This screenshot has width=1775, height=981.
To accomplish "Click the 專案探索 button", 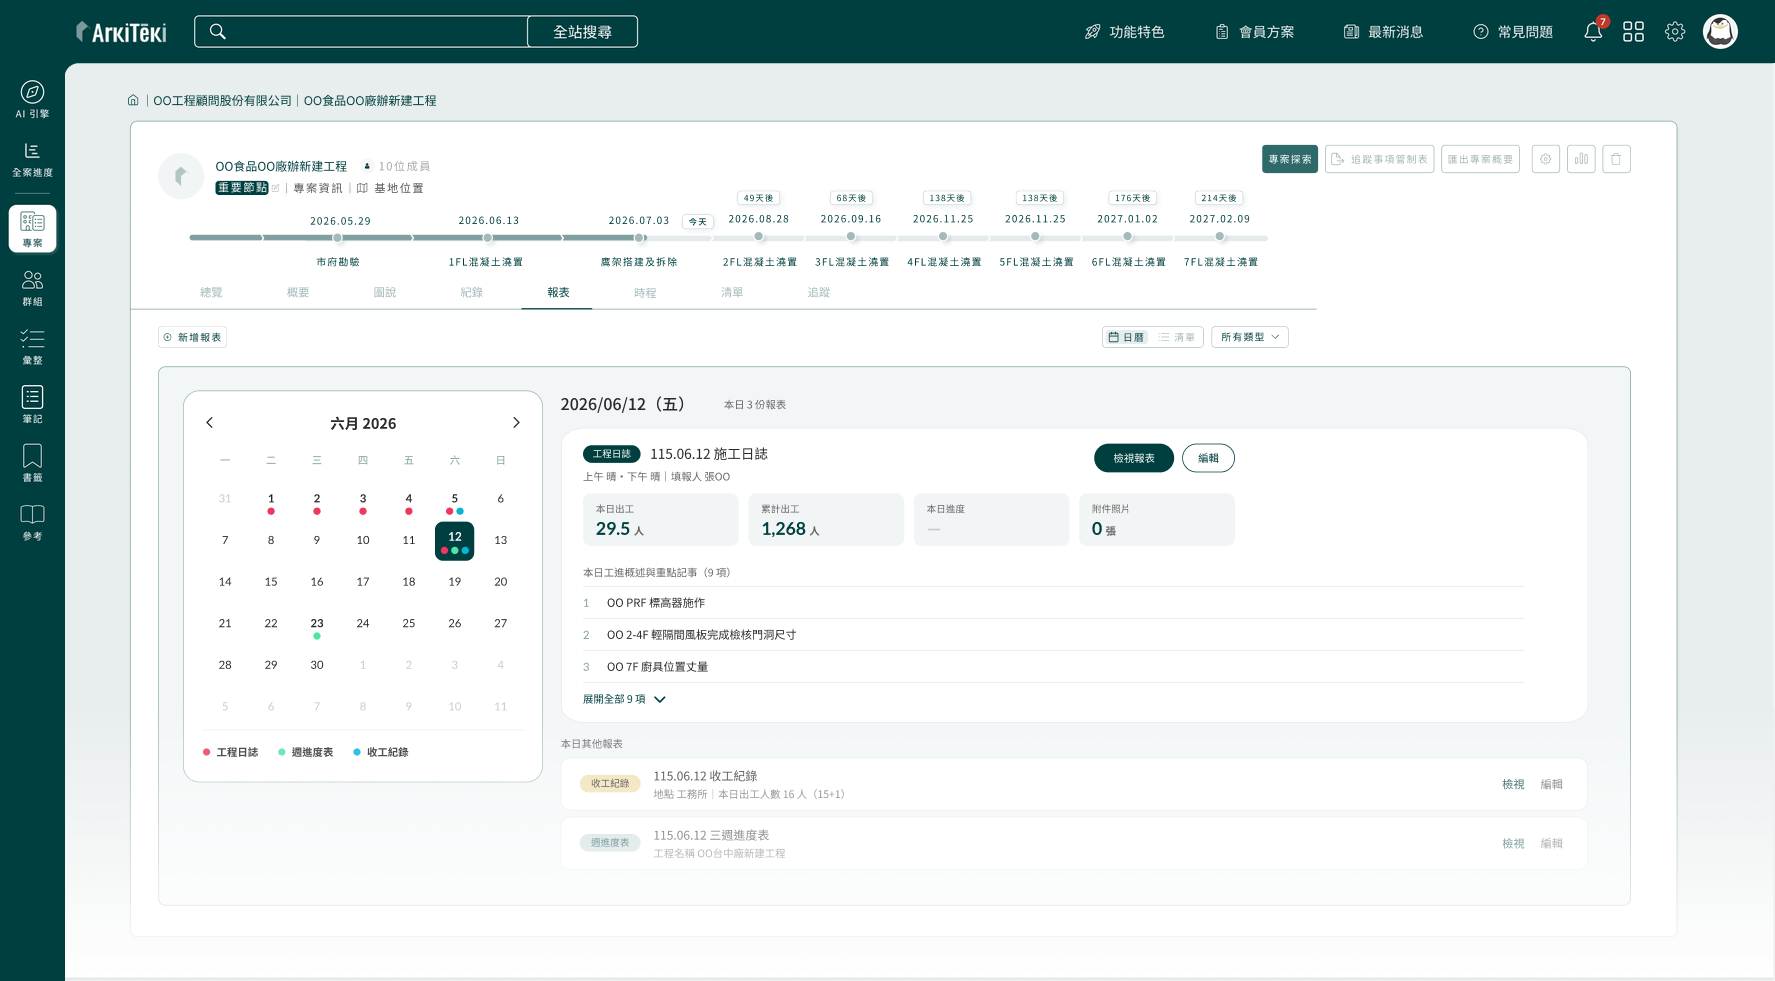I will 1290,159.
